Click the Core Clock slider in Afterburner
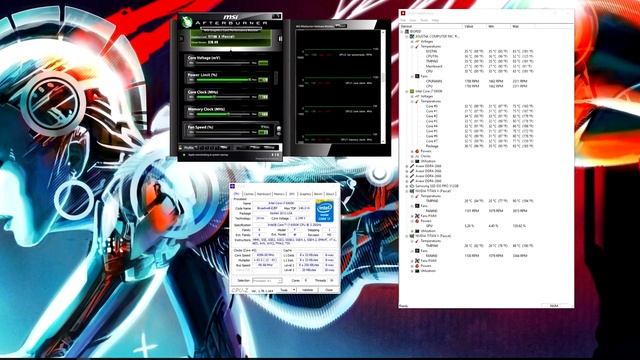This screenshot has width=640, height=360. coord(222,97)
